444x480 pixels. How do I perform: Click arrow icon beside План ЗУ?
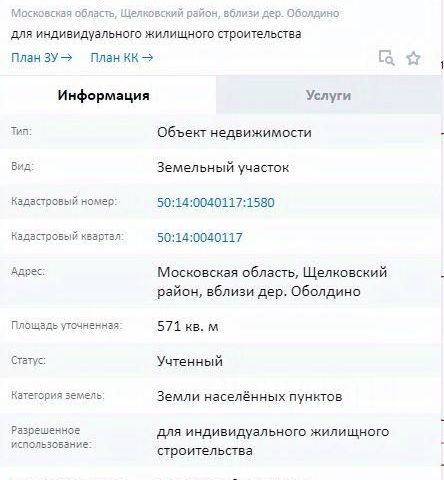(x=66, y=58)
